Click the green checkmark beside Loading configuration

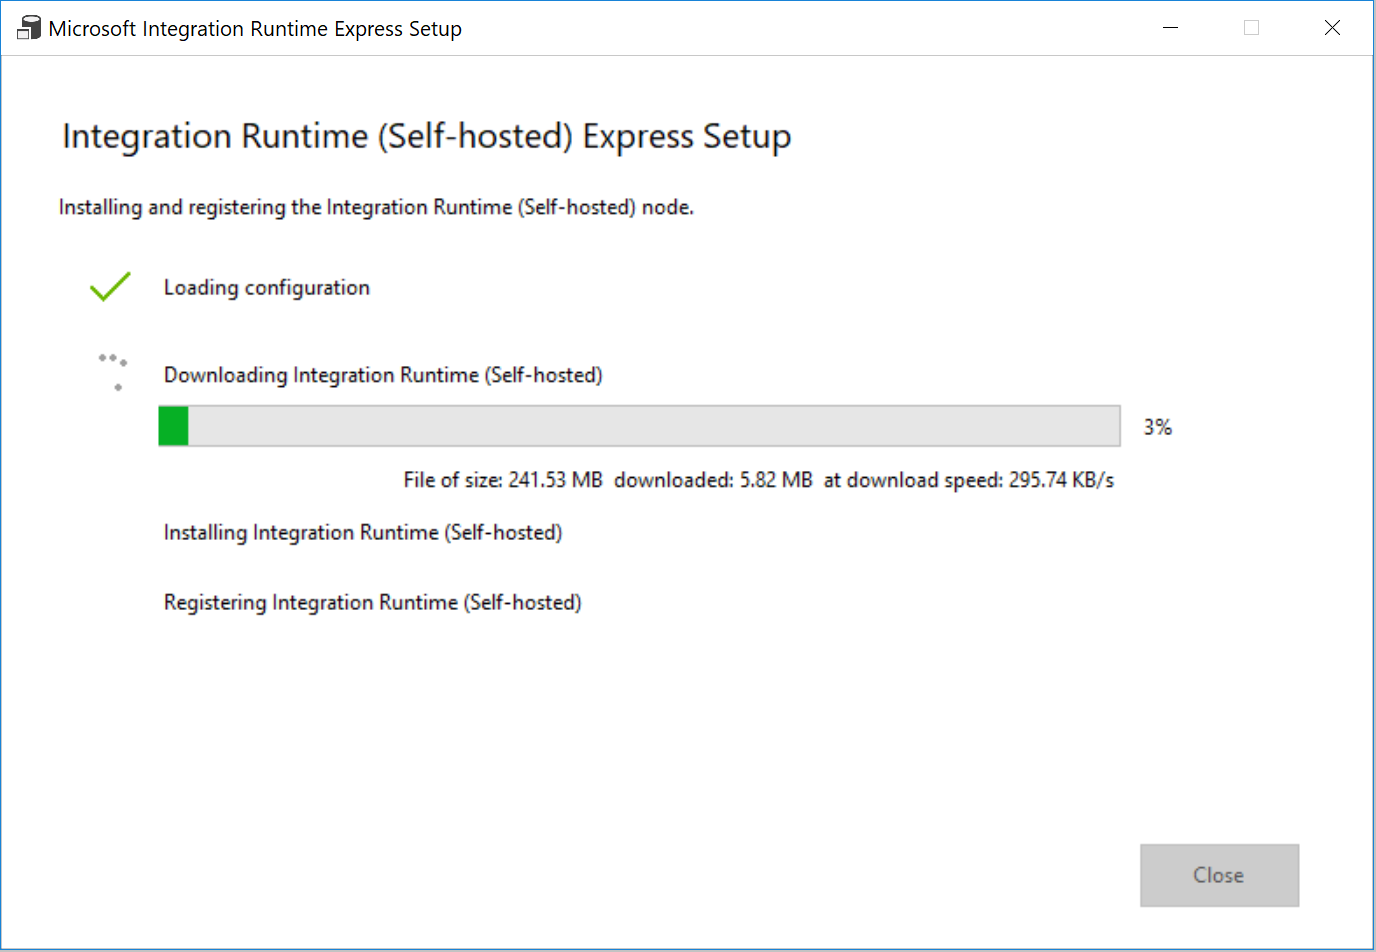pyautogui.click(x=110, y=287)
